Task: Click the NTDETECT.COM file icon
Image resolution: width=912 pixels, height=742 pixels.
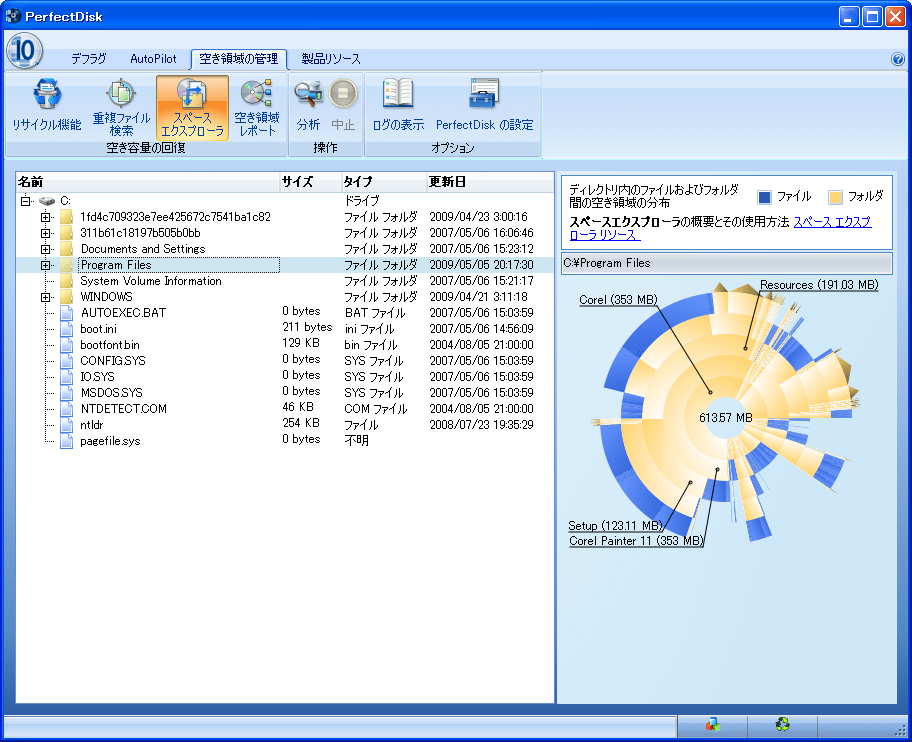Action: point(66,409)
